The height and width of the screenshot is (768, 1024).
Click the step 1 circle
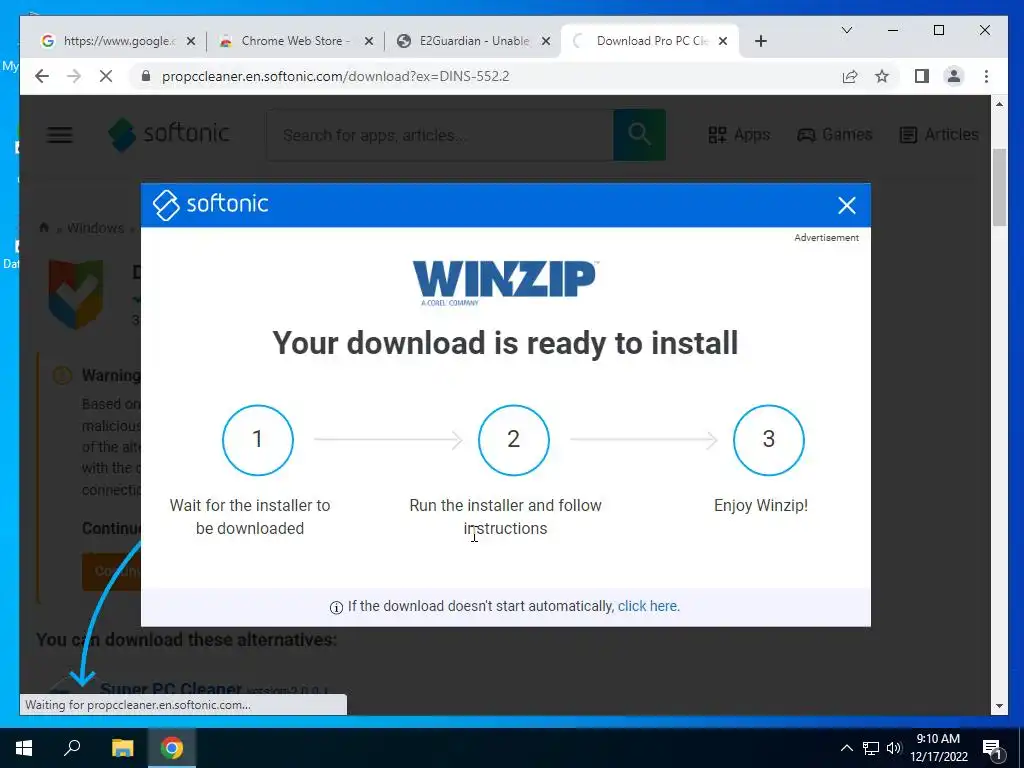(x=257, y=440)
